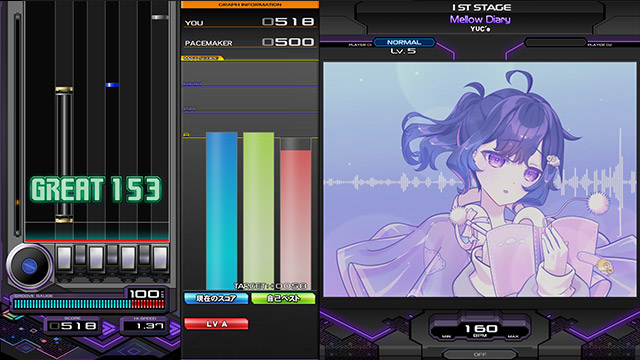
Task: Click the blue turntable scratch disc
Action: tap(29, 266)
